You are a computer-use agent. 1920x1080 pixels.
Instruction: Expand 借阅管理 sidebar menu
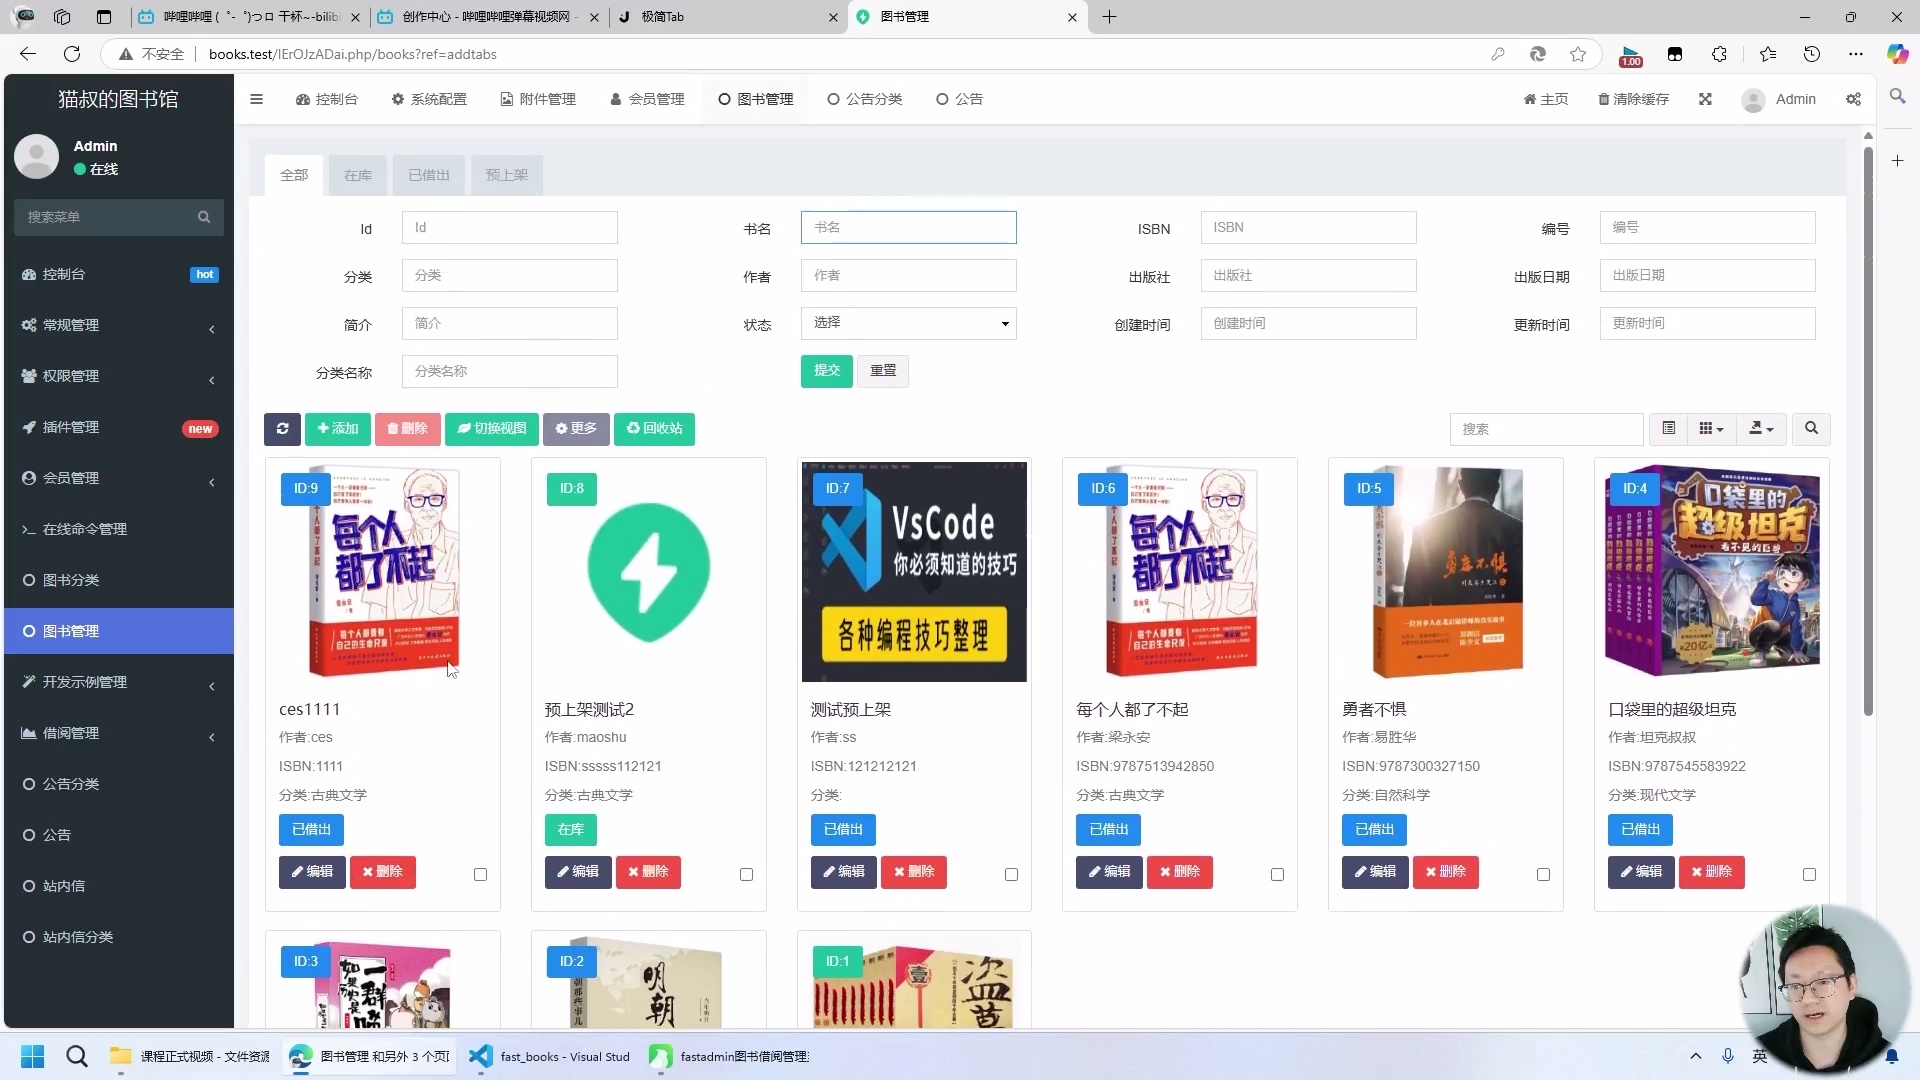(x=119, y=733)
